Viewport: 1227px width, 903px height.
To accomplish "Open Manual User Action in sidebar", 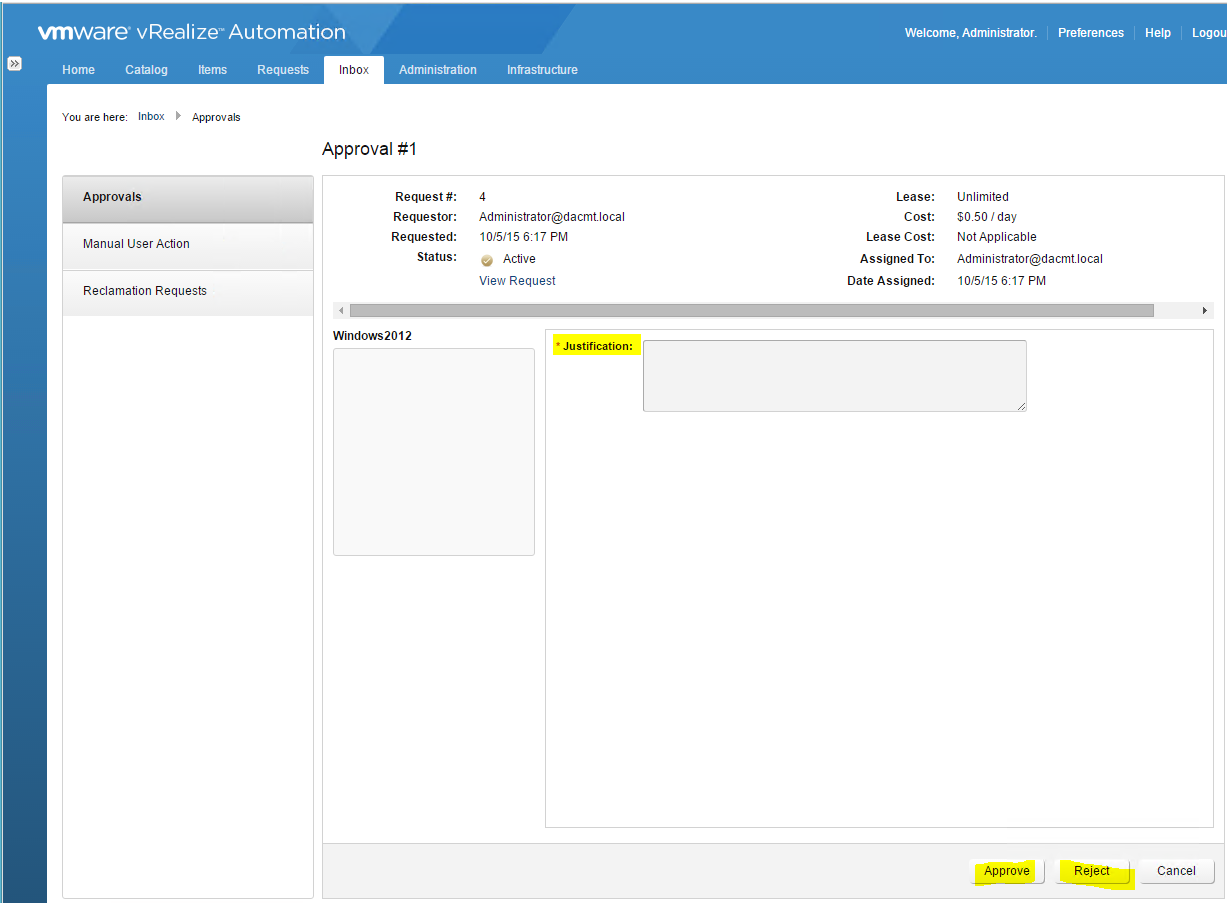I will pyautogui.click(x=188, y=245).
